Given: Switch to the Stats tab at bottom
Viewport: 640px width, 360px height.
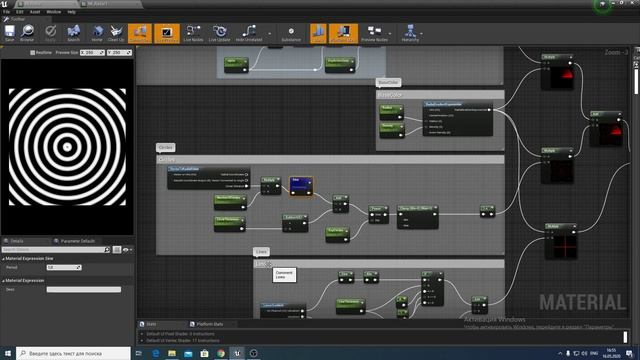Looking at the screenshot, I should click(151, 324).
